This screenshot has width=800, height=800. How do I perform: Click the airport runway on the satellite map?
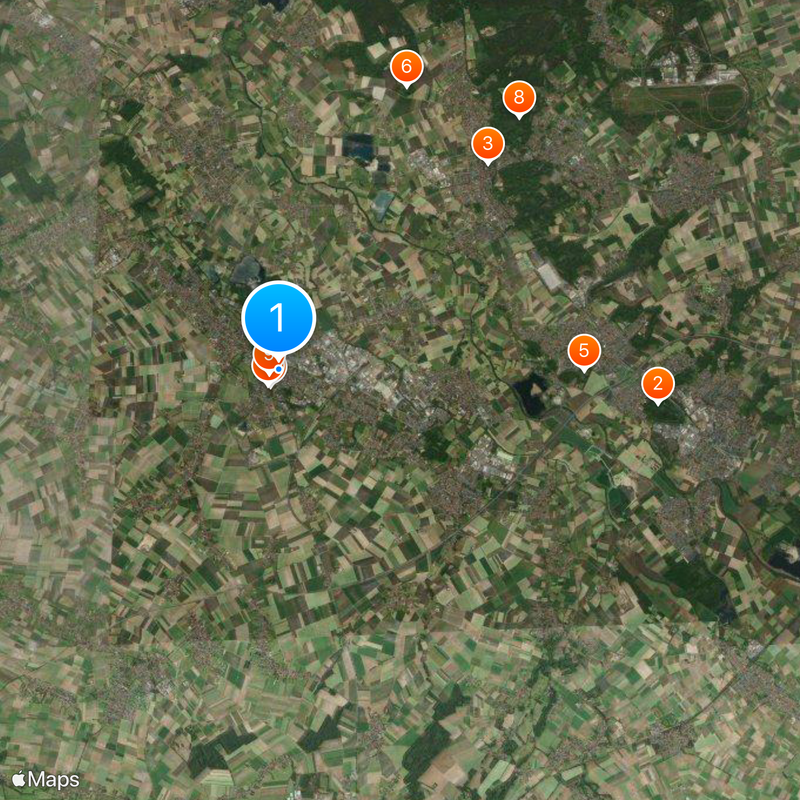686,80
